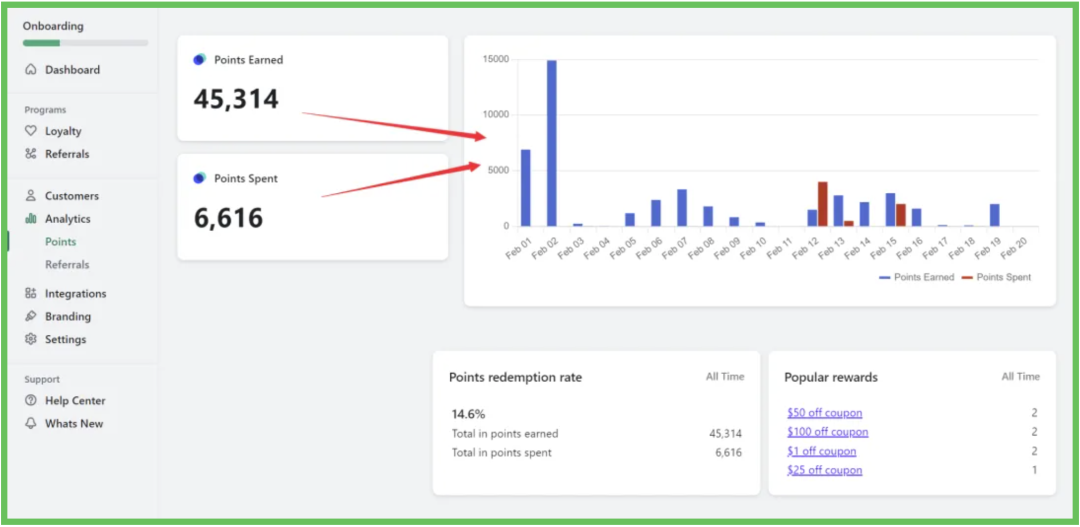Open the $50 off coupon link

[x=824, y=413]
